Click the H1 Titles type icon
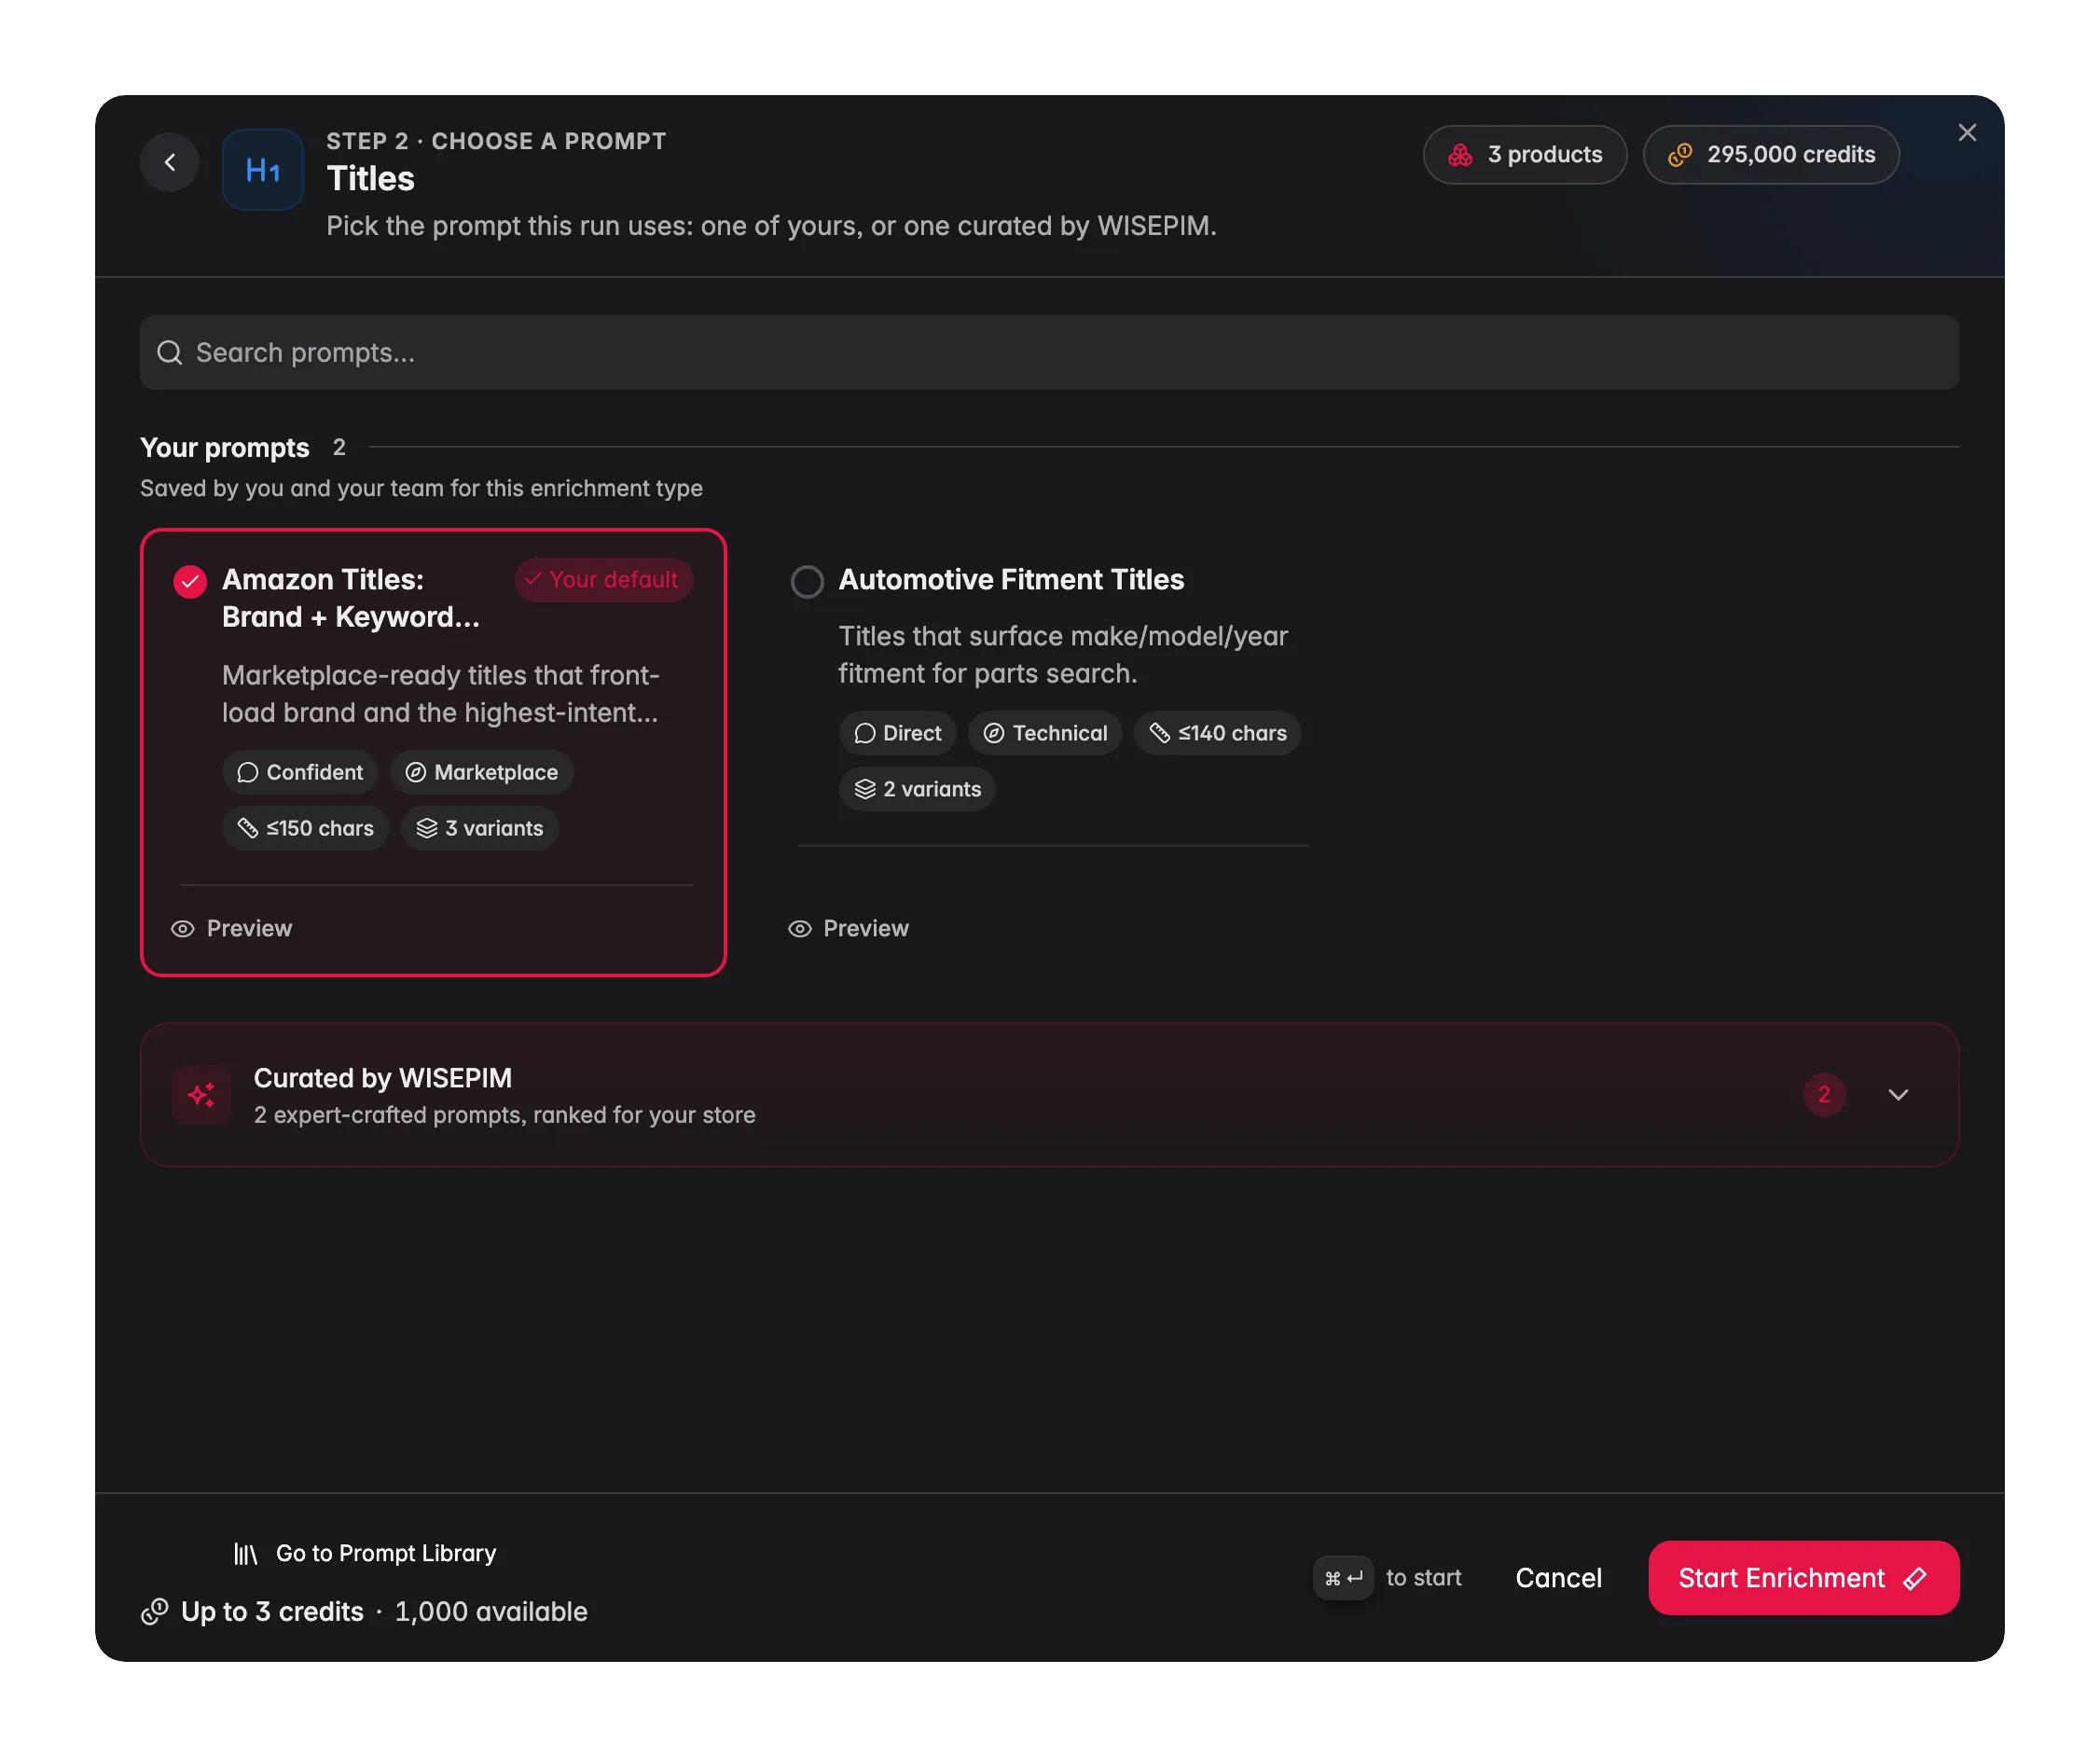Image resolution: width=2100 pixels, height=1757 pixels. pos(262,169)
